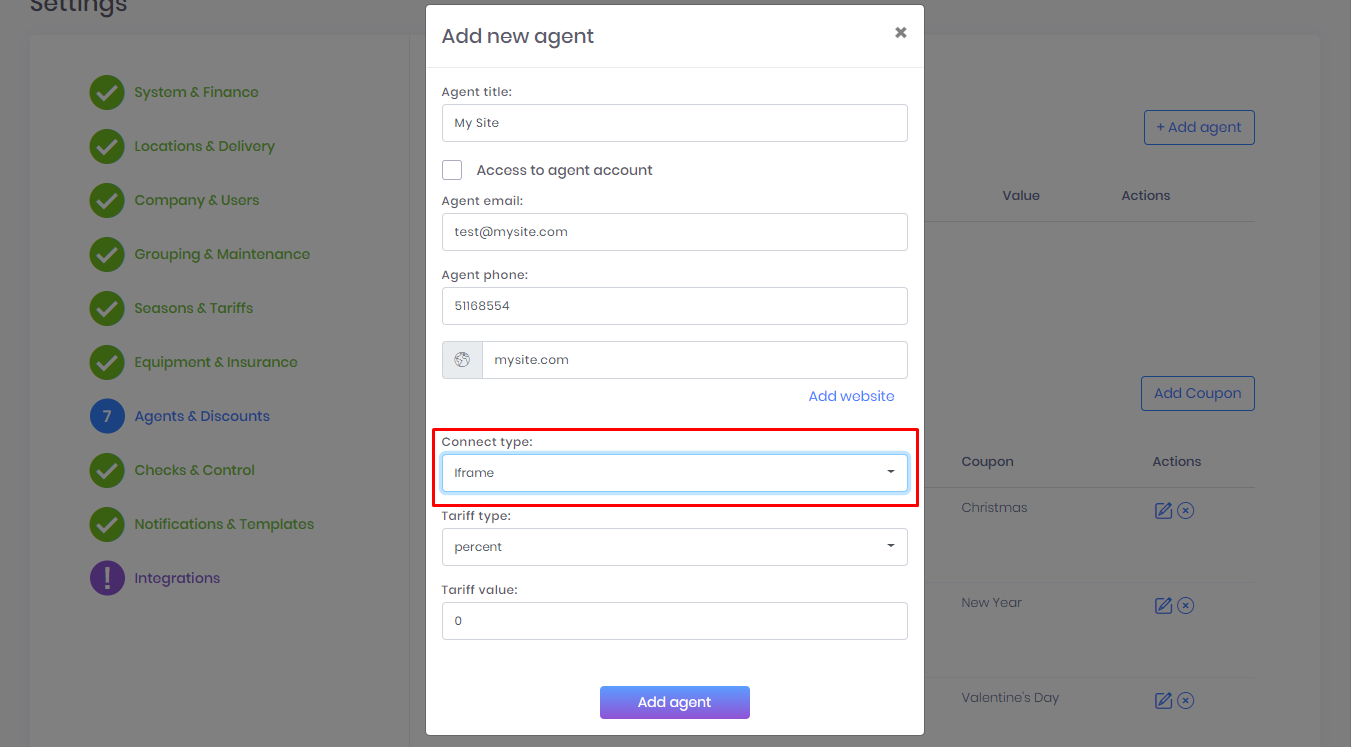Expand the Tariff type dropdown
Viewport: 1351px width, 747px height.
675,547
